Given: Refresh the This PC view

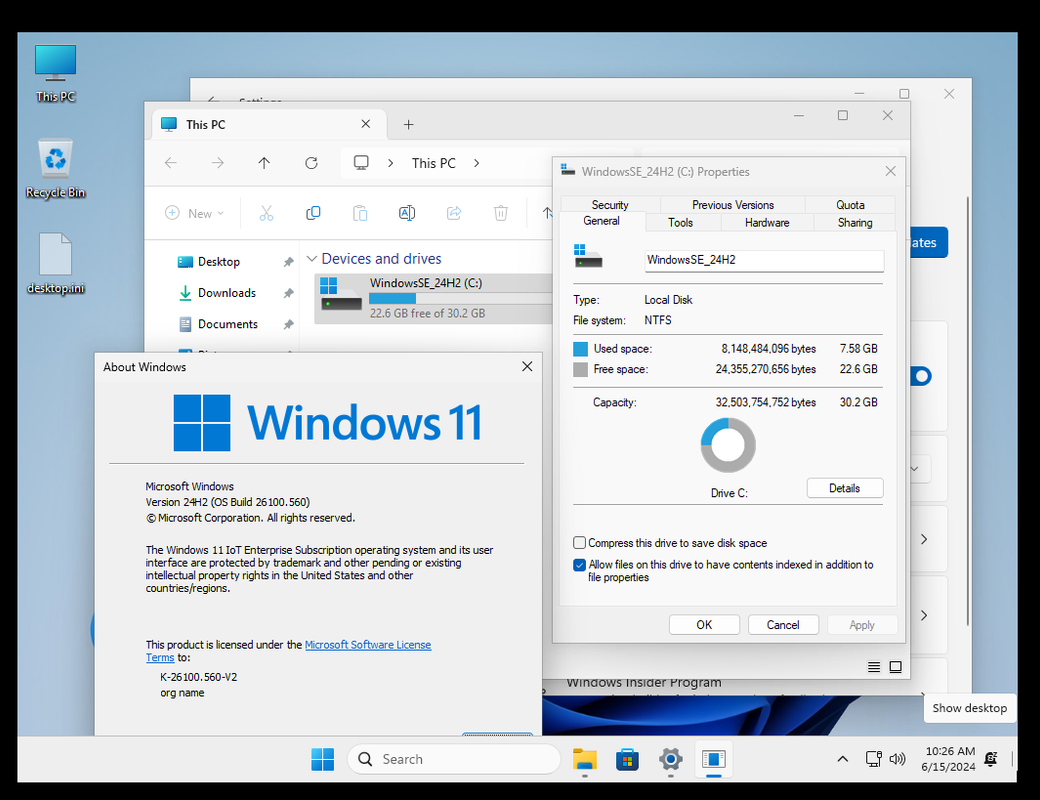Looking at the screenshot, I should (x=311, y=163).
